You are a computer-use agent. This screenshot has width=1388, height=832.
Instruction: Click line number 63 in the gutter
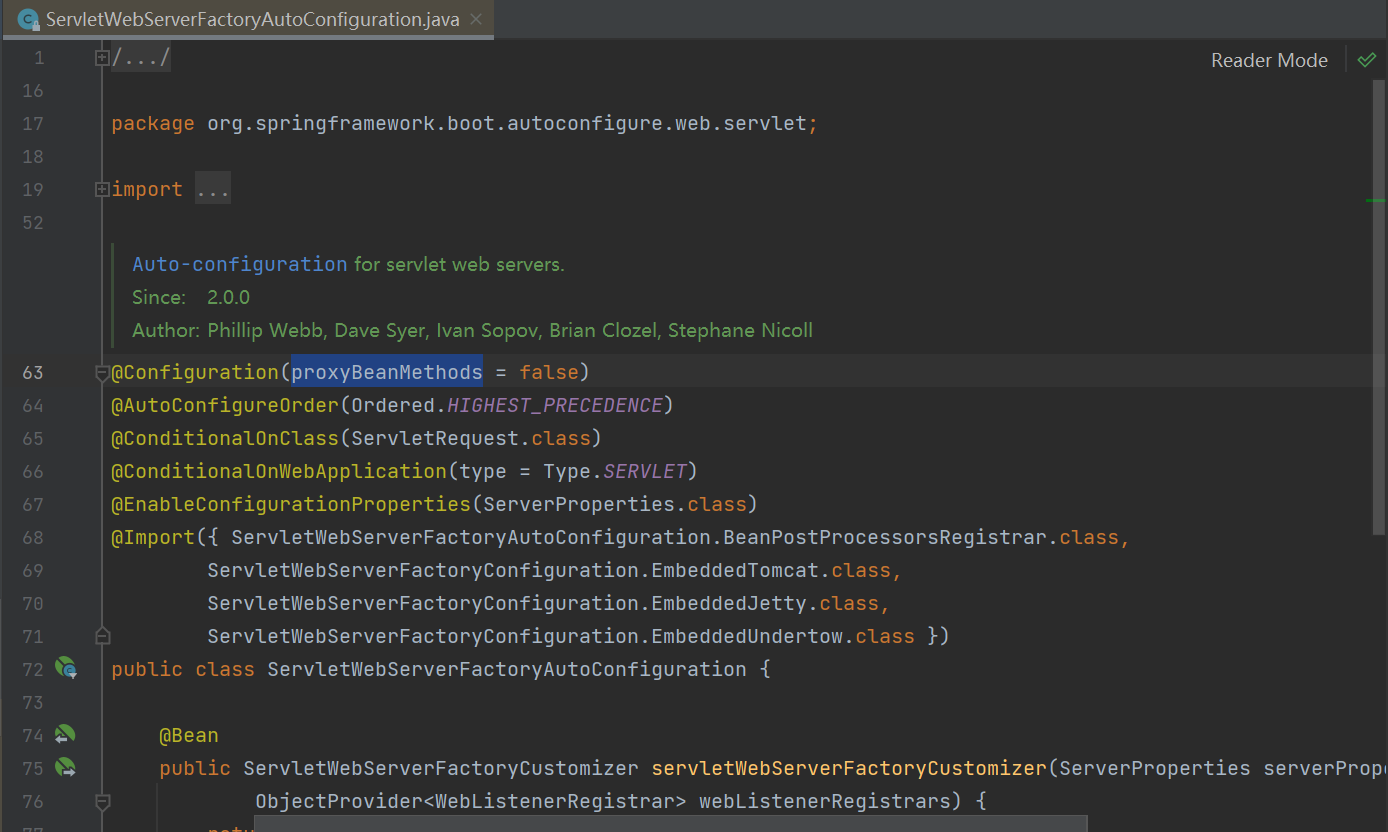pos(33,372)
